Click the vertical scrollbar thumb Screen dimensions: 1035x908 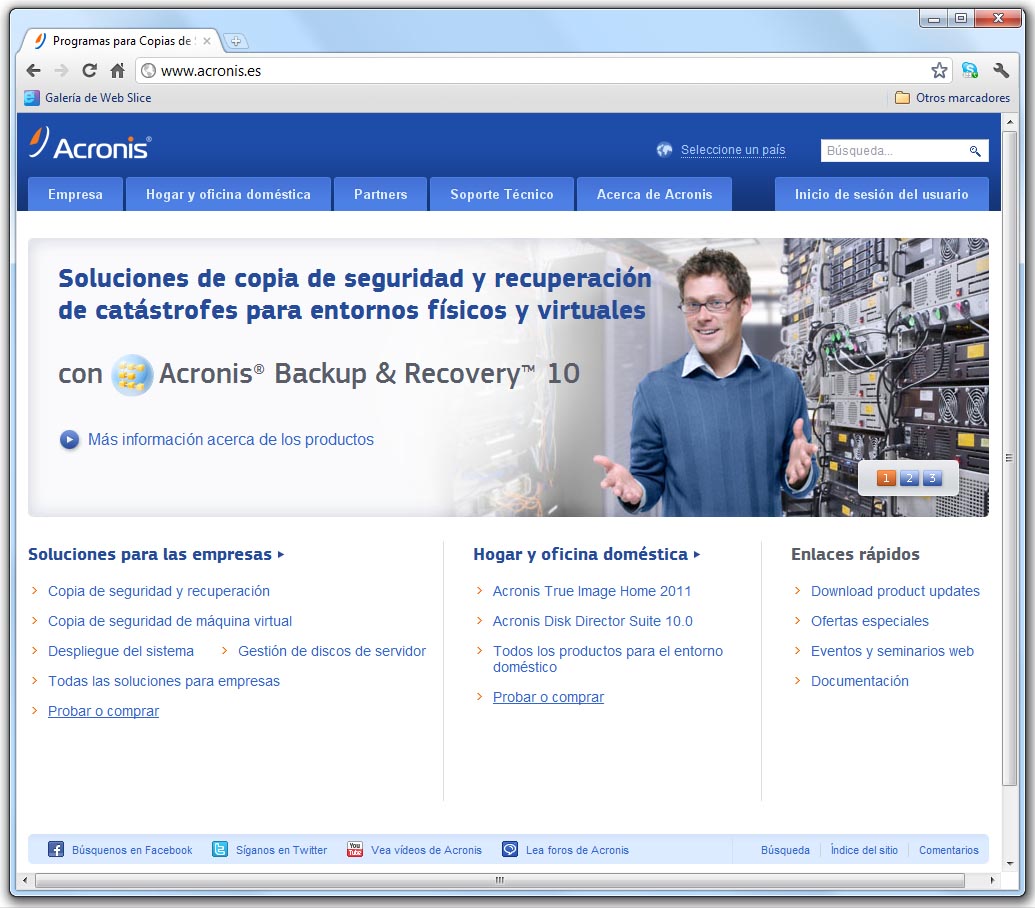point(1009,458)
